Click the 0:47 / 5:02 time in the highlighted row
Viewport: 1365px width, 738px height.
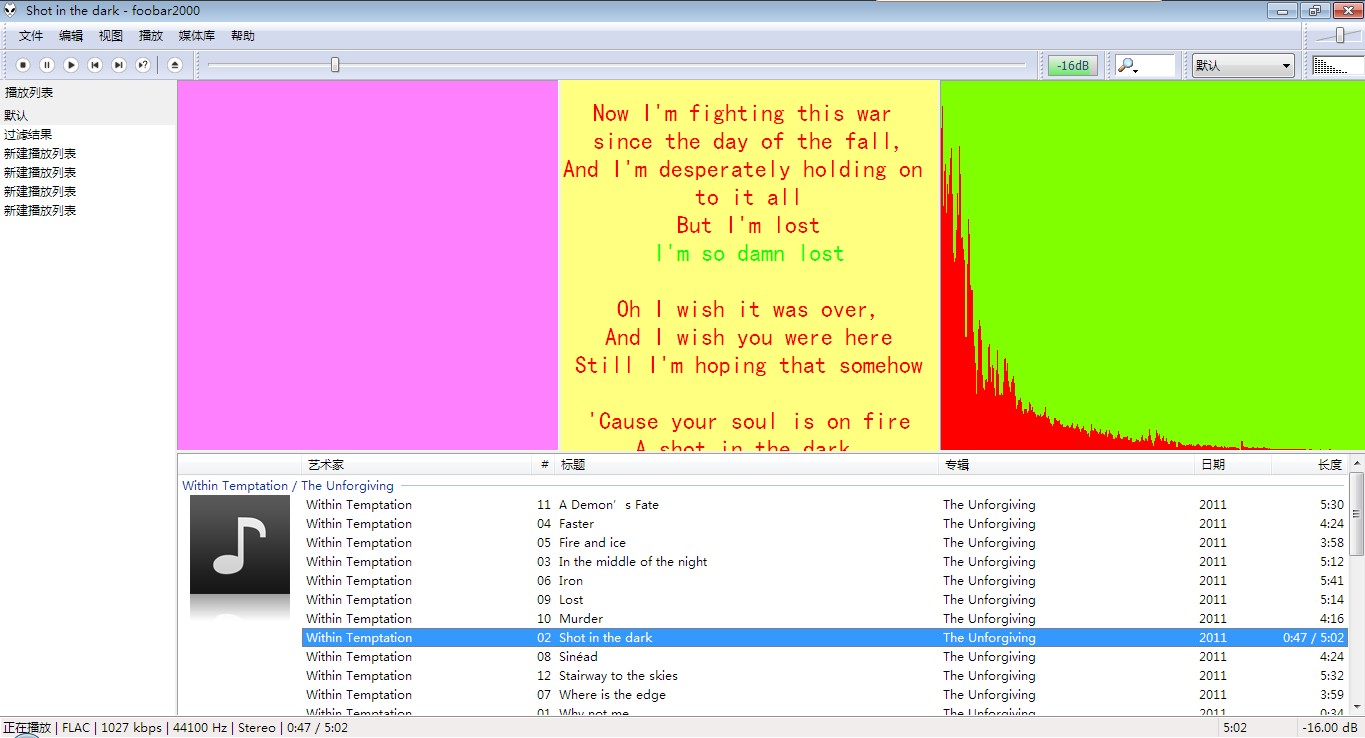coord(1314,638)
